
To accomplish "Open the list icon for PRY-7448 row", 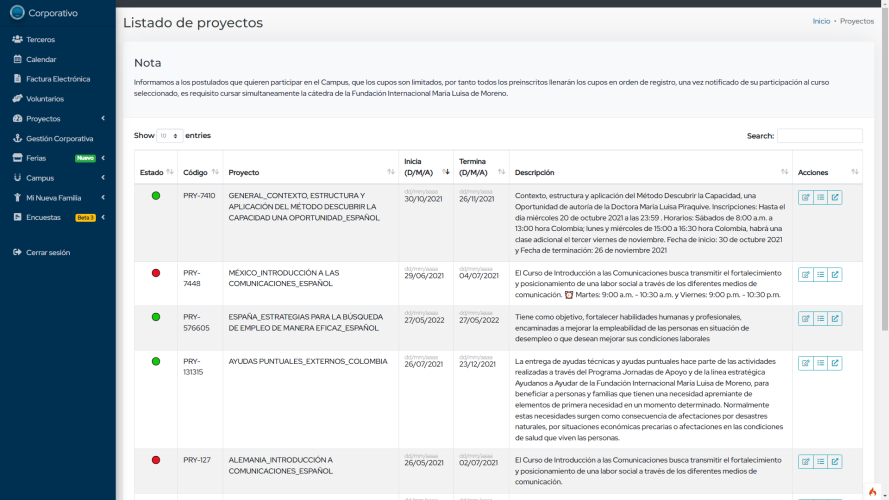I will coord(820,275).
